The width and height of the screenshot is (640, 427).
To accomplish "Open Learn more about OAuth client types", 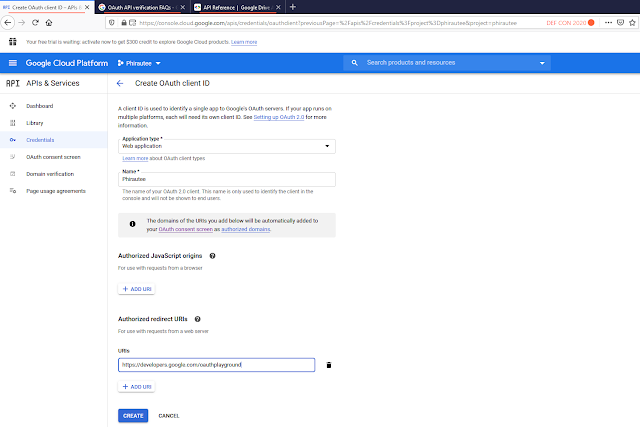I will [x=135, y=158].
